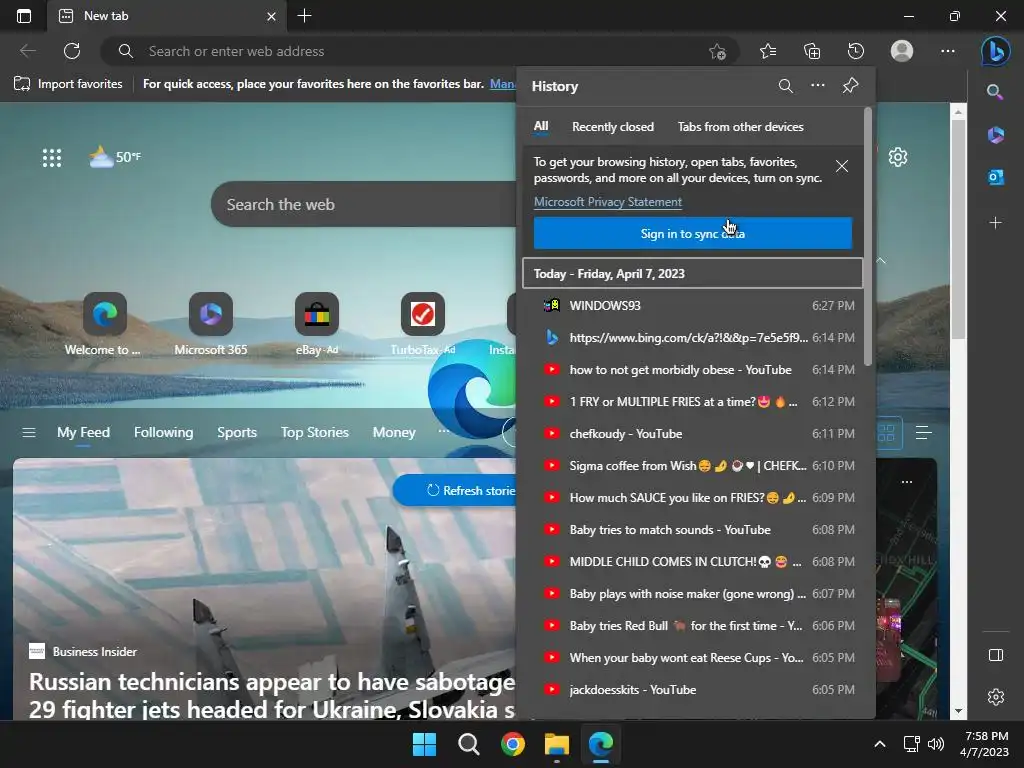Select the All history tab
The height and width of the screenshot is (768, 1024).
point(541,126)
